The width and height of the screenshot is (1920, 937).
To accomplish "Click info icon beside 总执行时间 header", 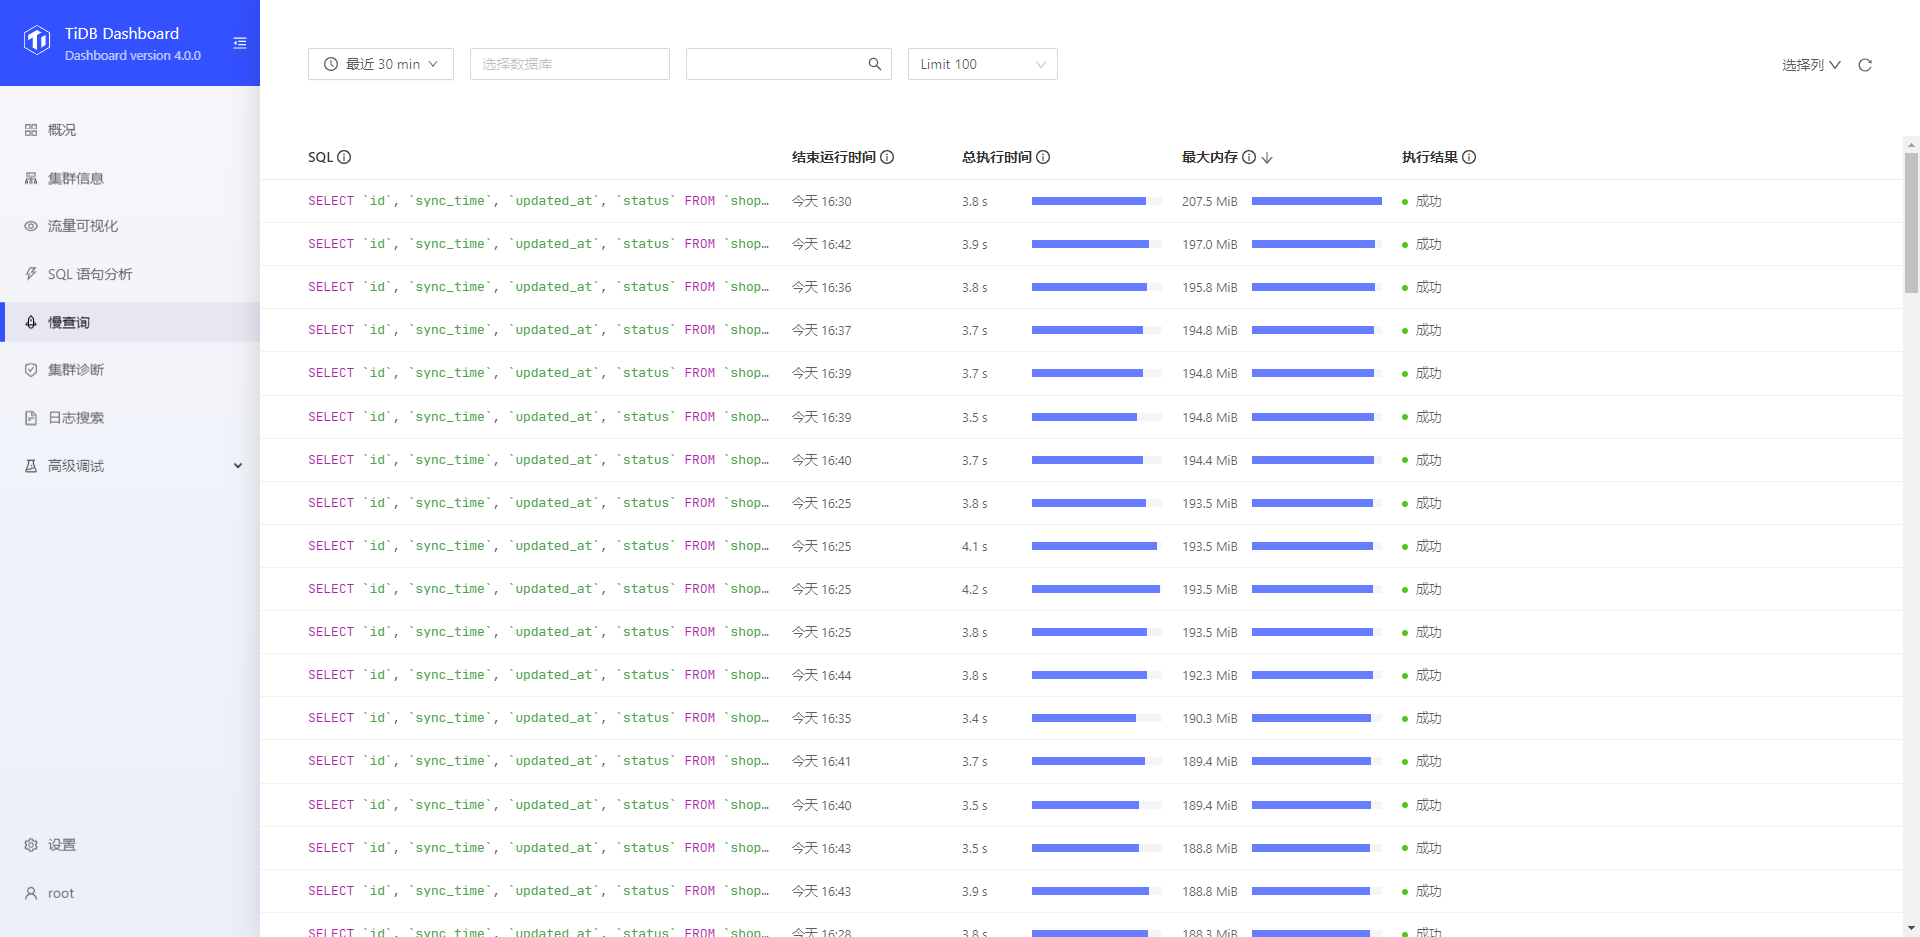I will coord(1043,157).
